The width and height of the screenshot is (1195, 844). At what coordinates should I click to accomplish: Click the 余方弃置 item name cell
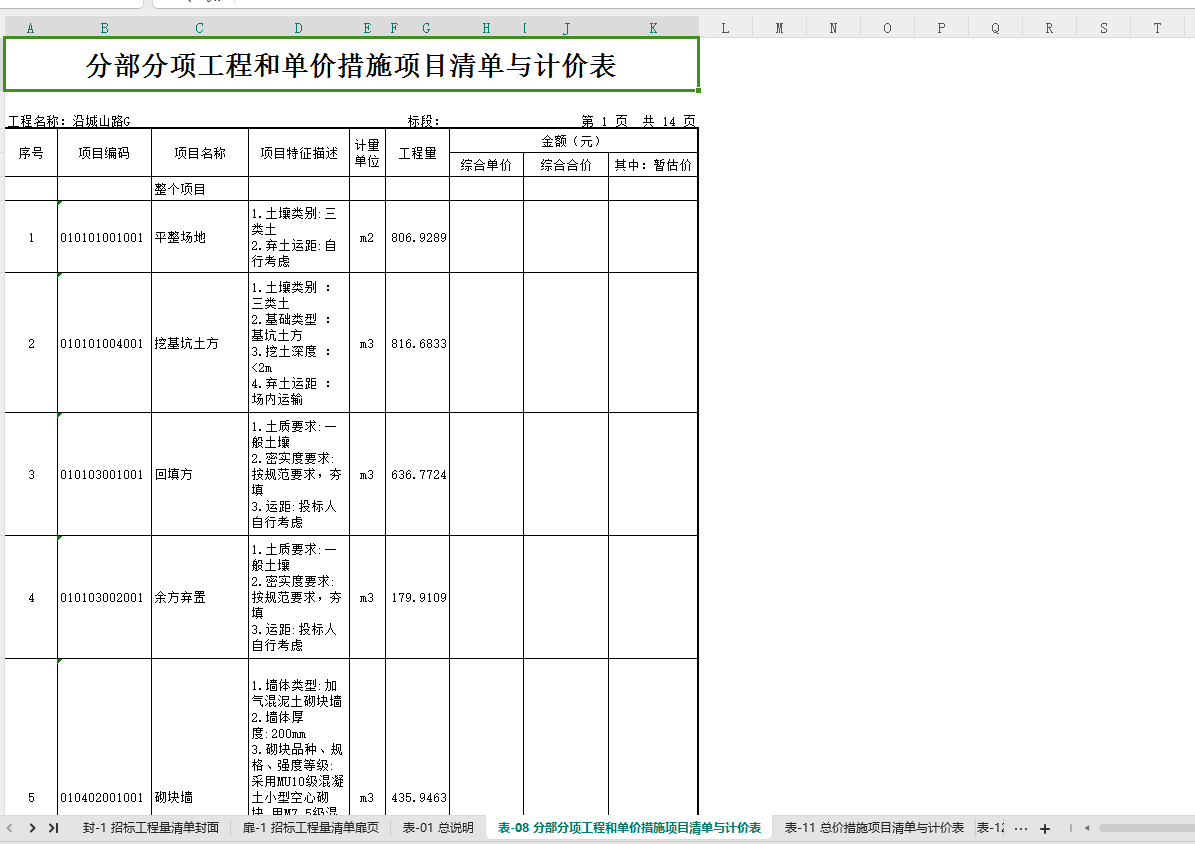pyautogui.click(x=200, y=597)
